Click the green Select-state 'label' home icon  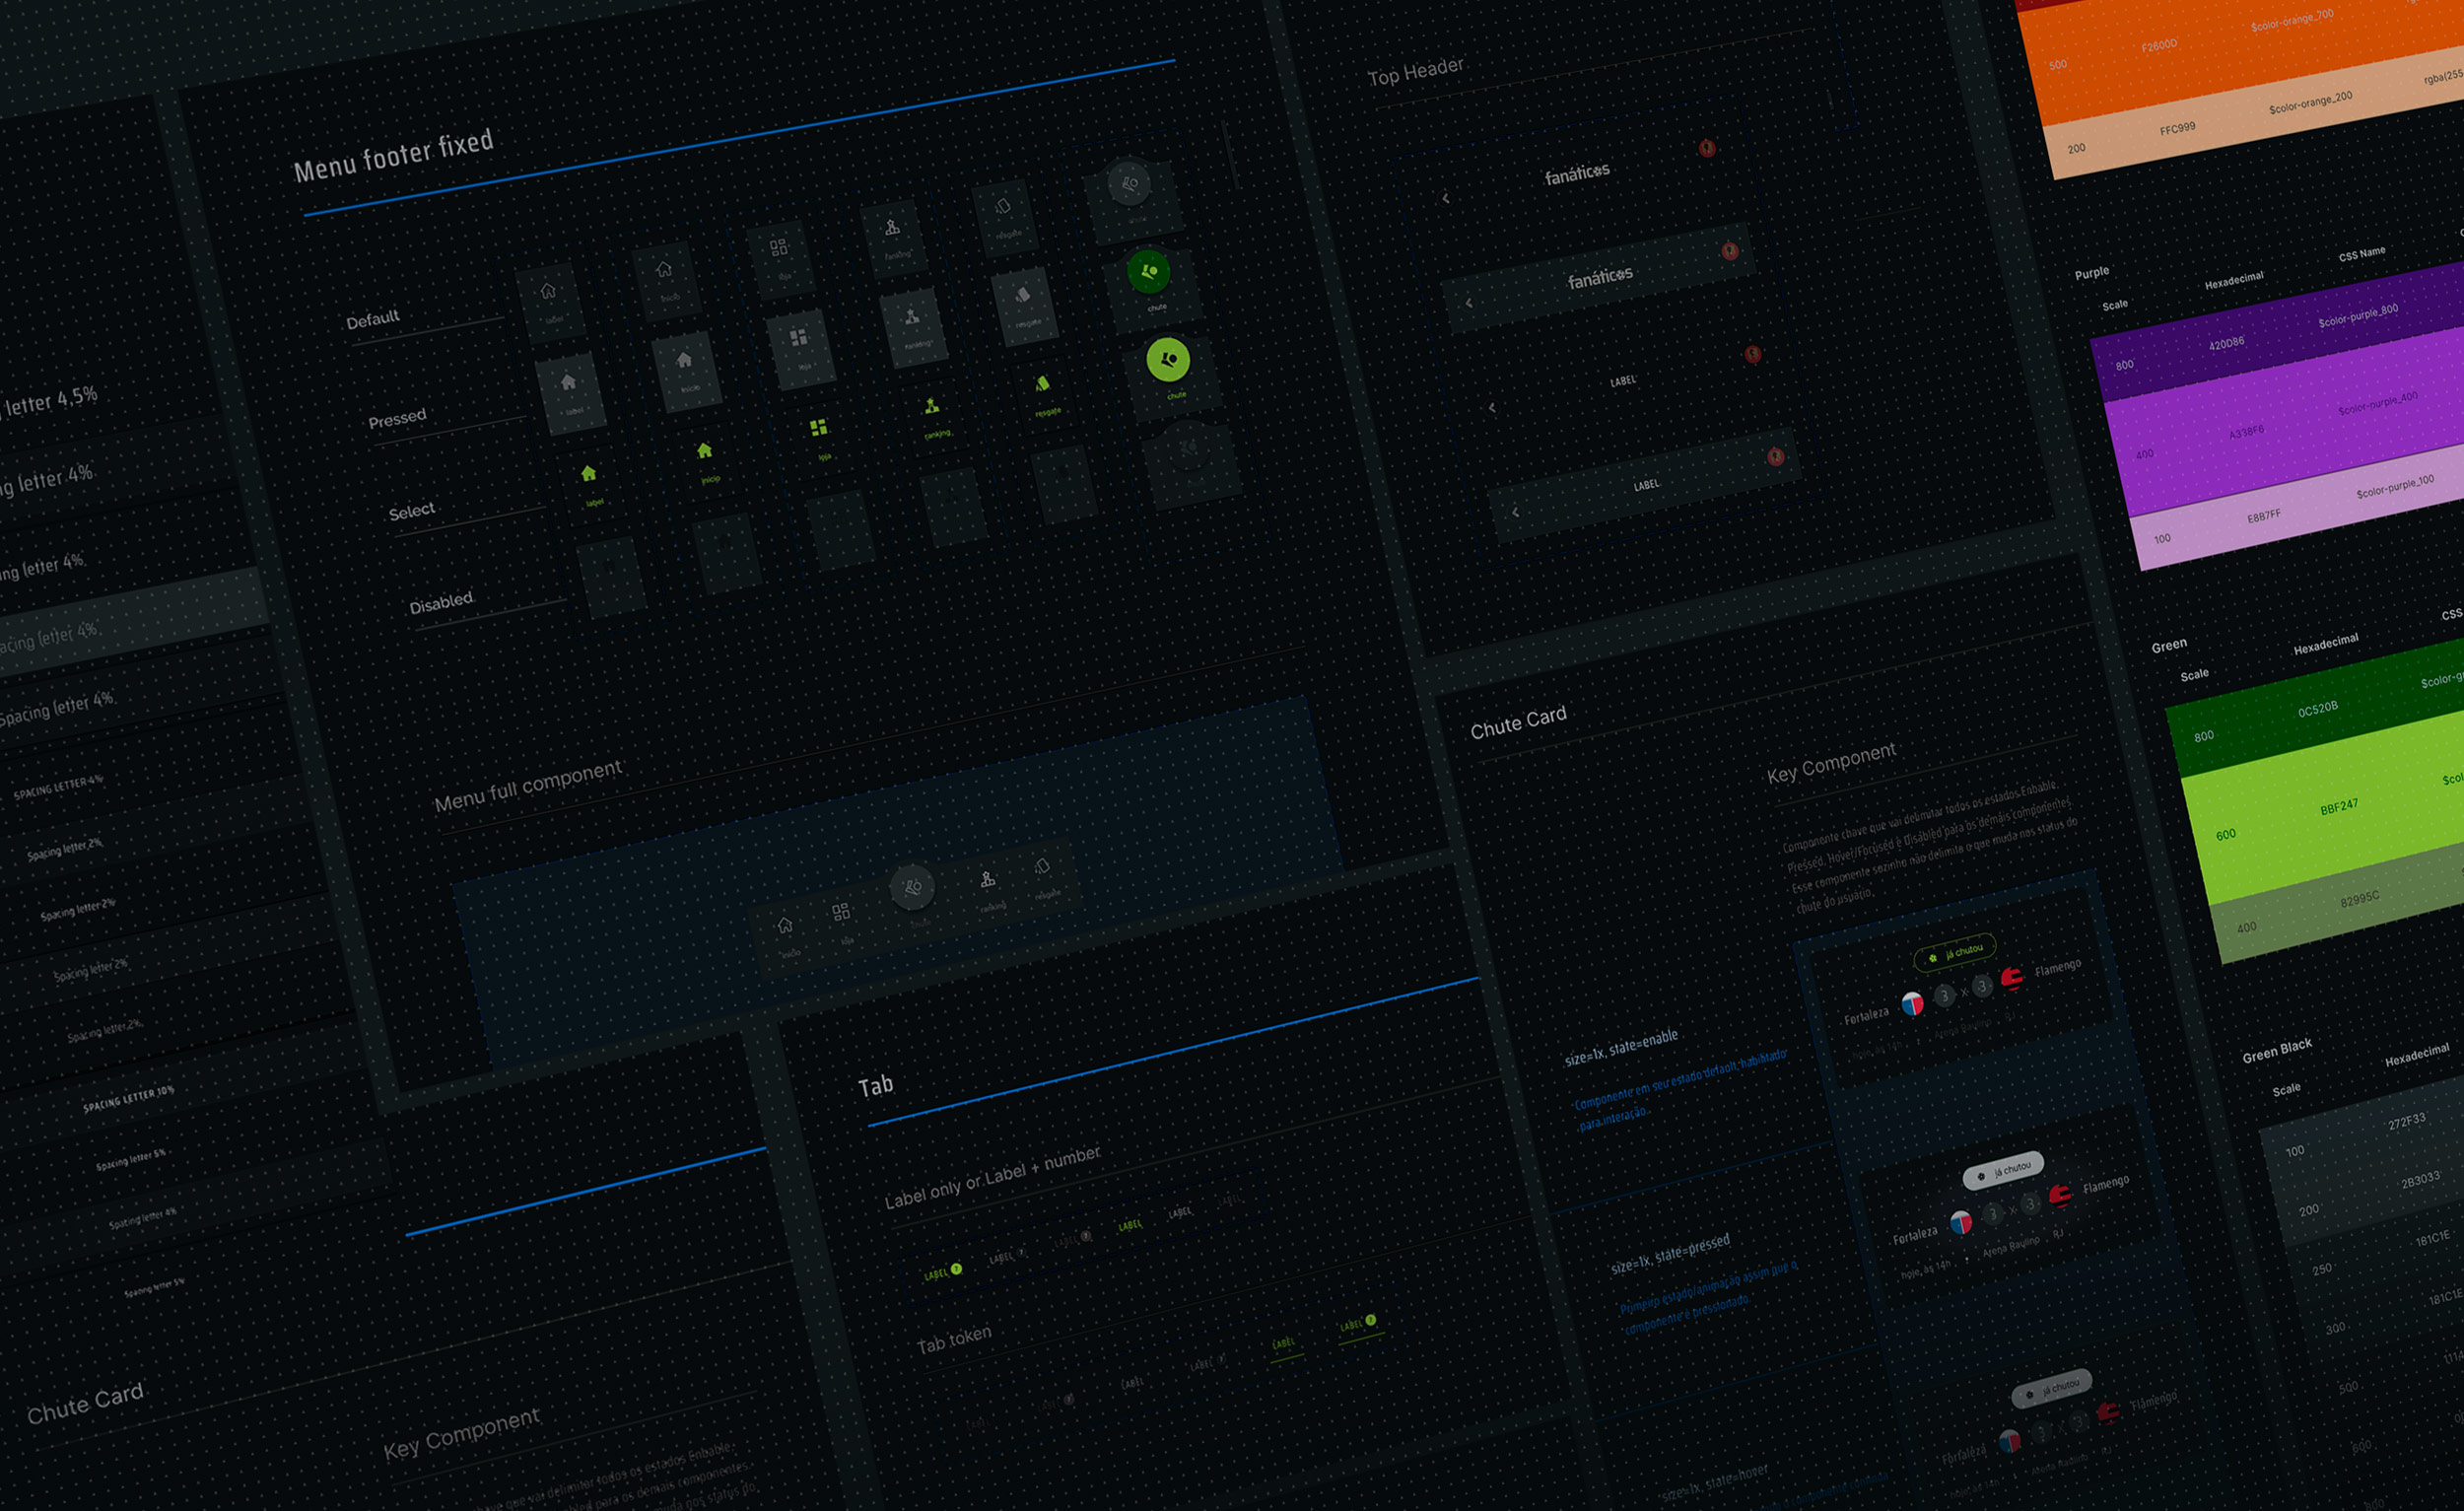[589, 473]
